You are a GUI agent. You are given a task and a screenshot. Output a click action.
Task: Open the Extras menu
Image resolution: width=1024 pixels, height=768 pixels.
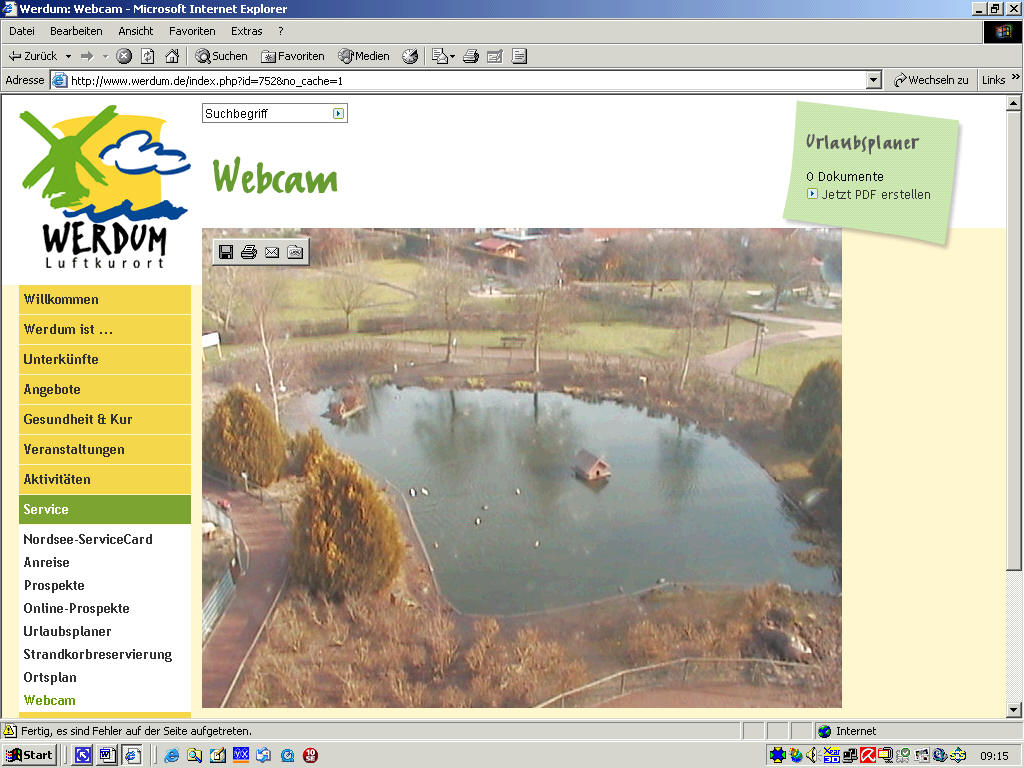click(x=246, y=31)
